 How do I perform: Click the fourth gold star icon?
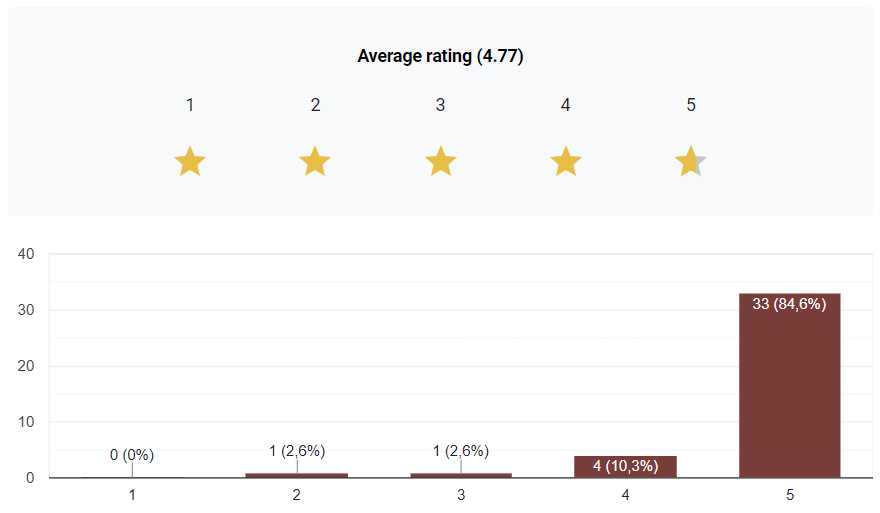click(x=566, y=161)
